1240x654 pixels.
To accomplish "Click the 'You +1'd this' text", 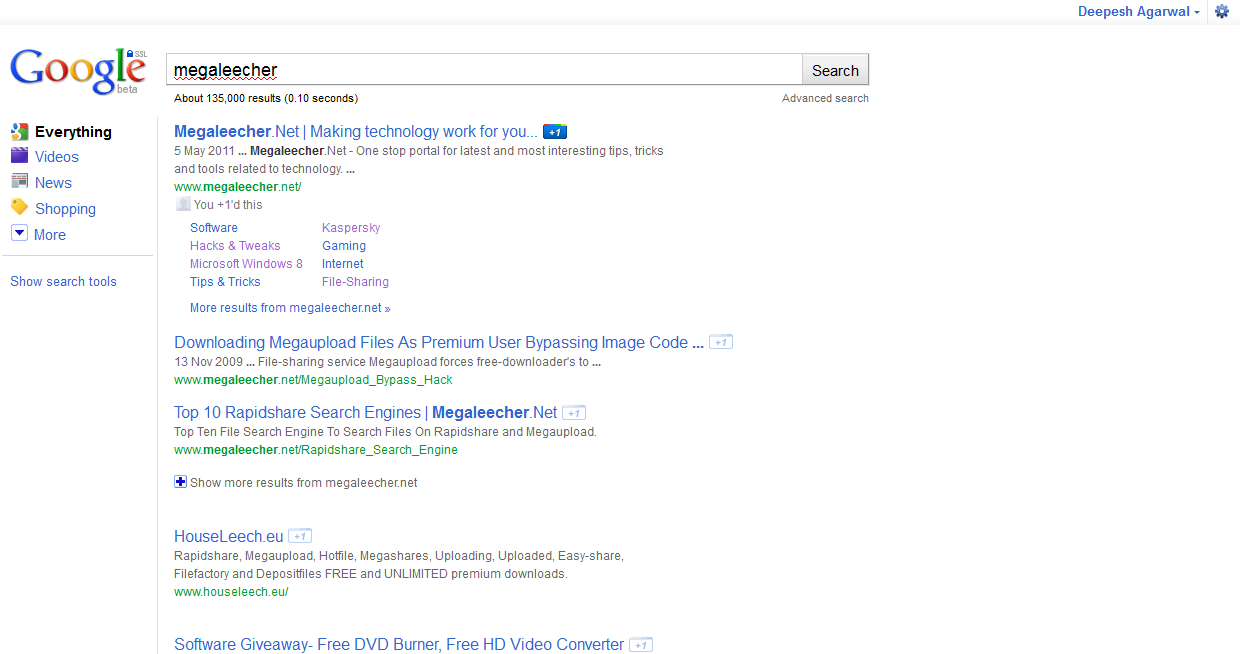I will pyautogui.click(x=228, y=204).
